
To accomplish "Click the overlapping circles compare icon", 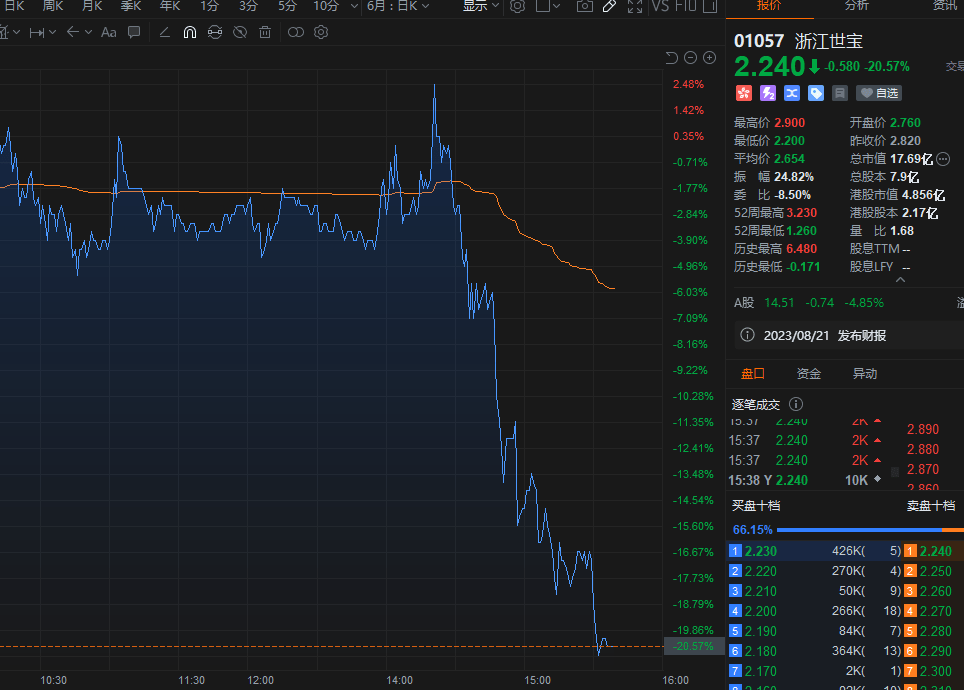I will click(296, 32).
